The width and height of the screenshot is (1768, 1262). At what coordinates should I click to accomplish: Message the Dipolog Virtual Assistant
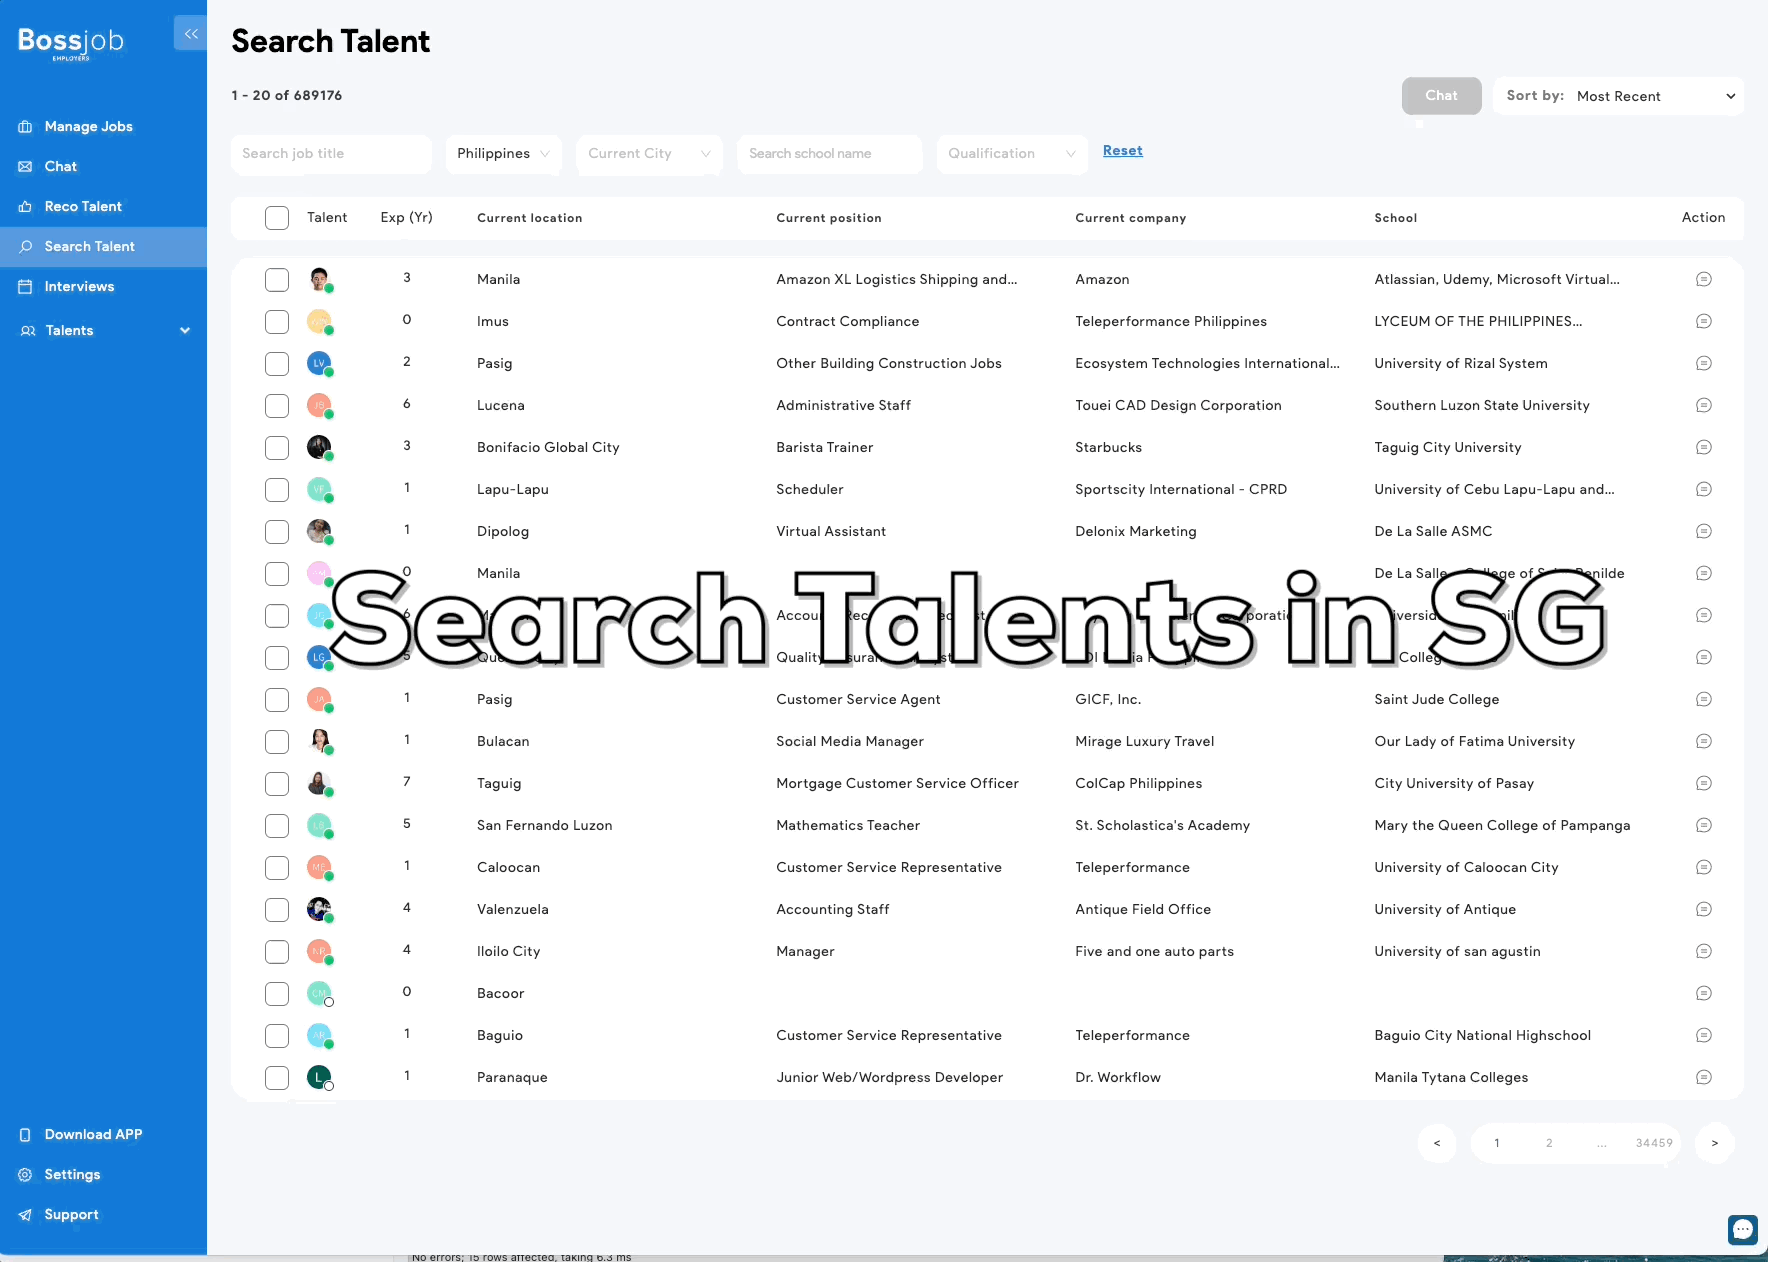click(1704, 532)
